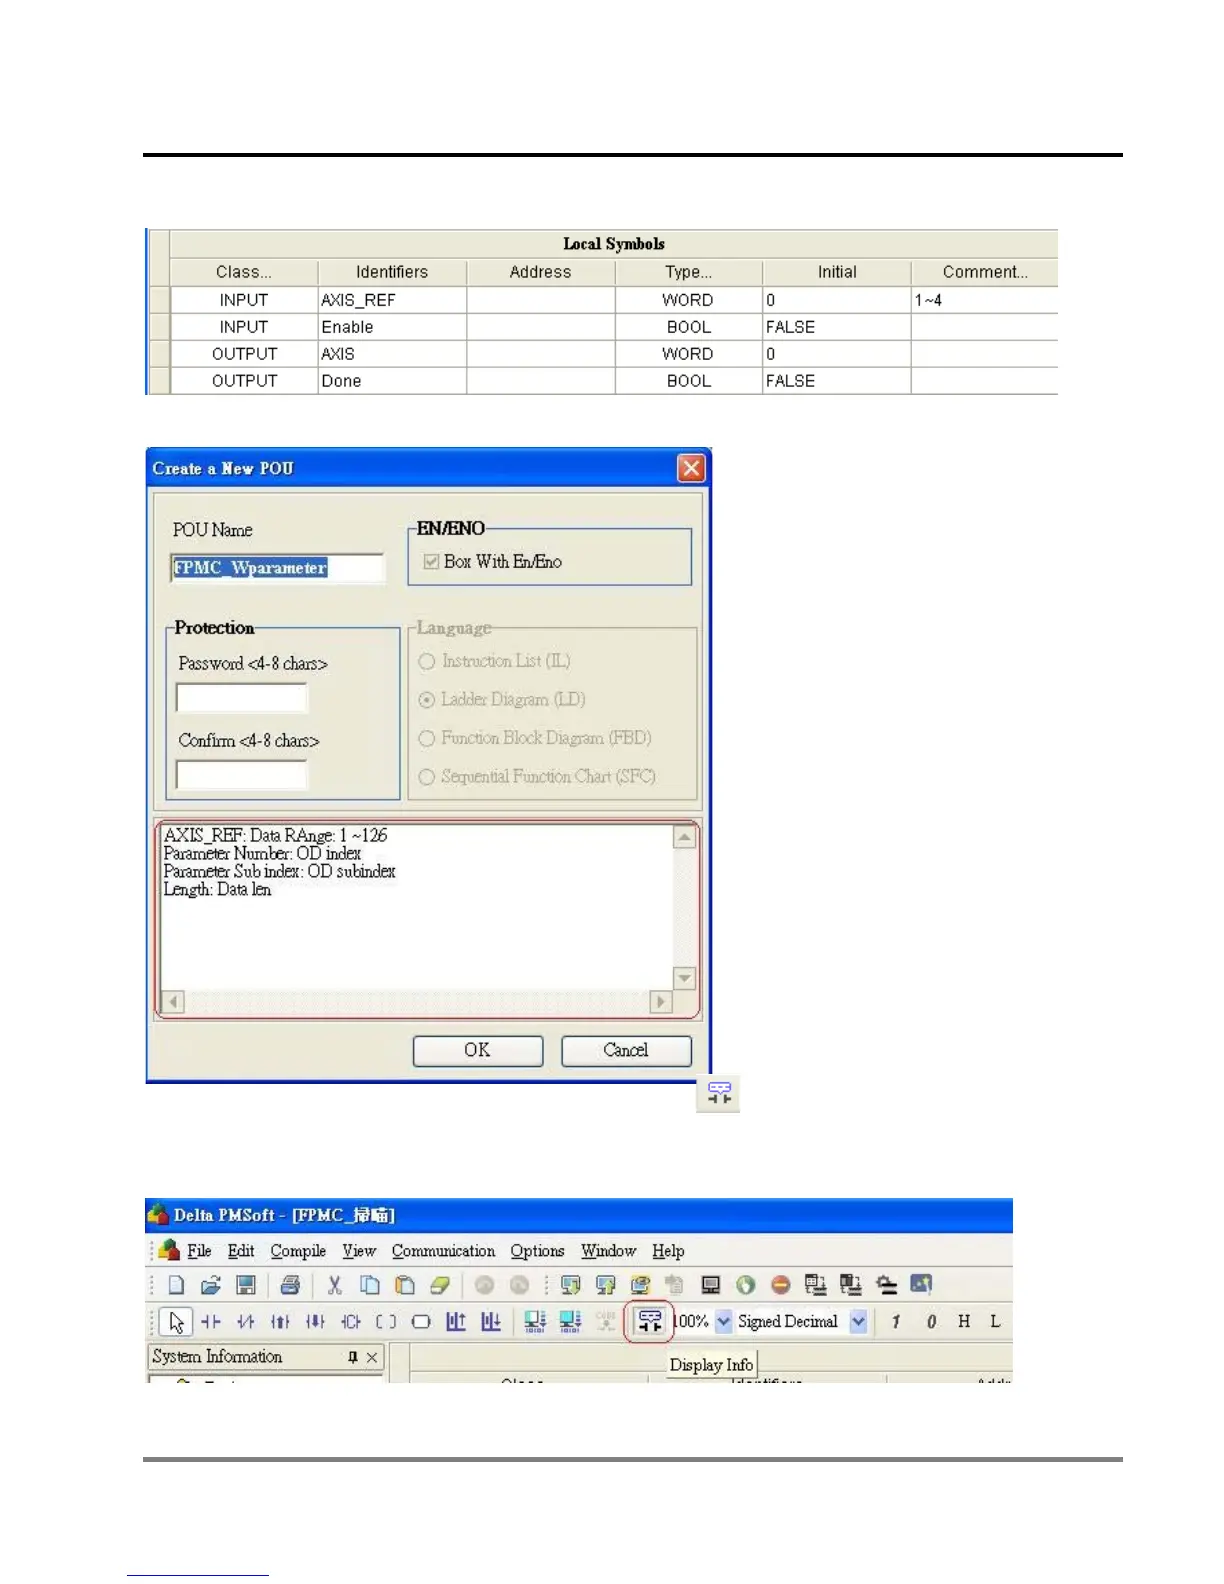
Task: Insert a normally open contact
Action: pyautogui.click(x=211, y=1322)
